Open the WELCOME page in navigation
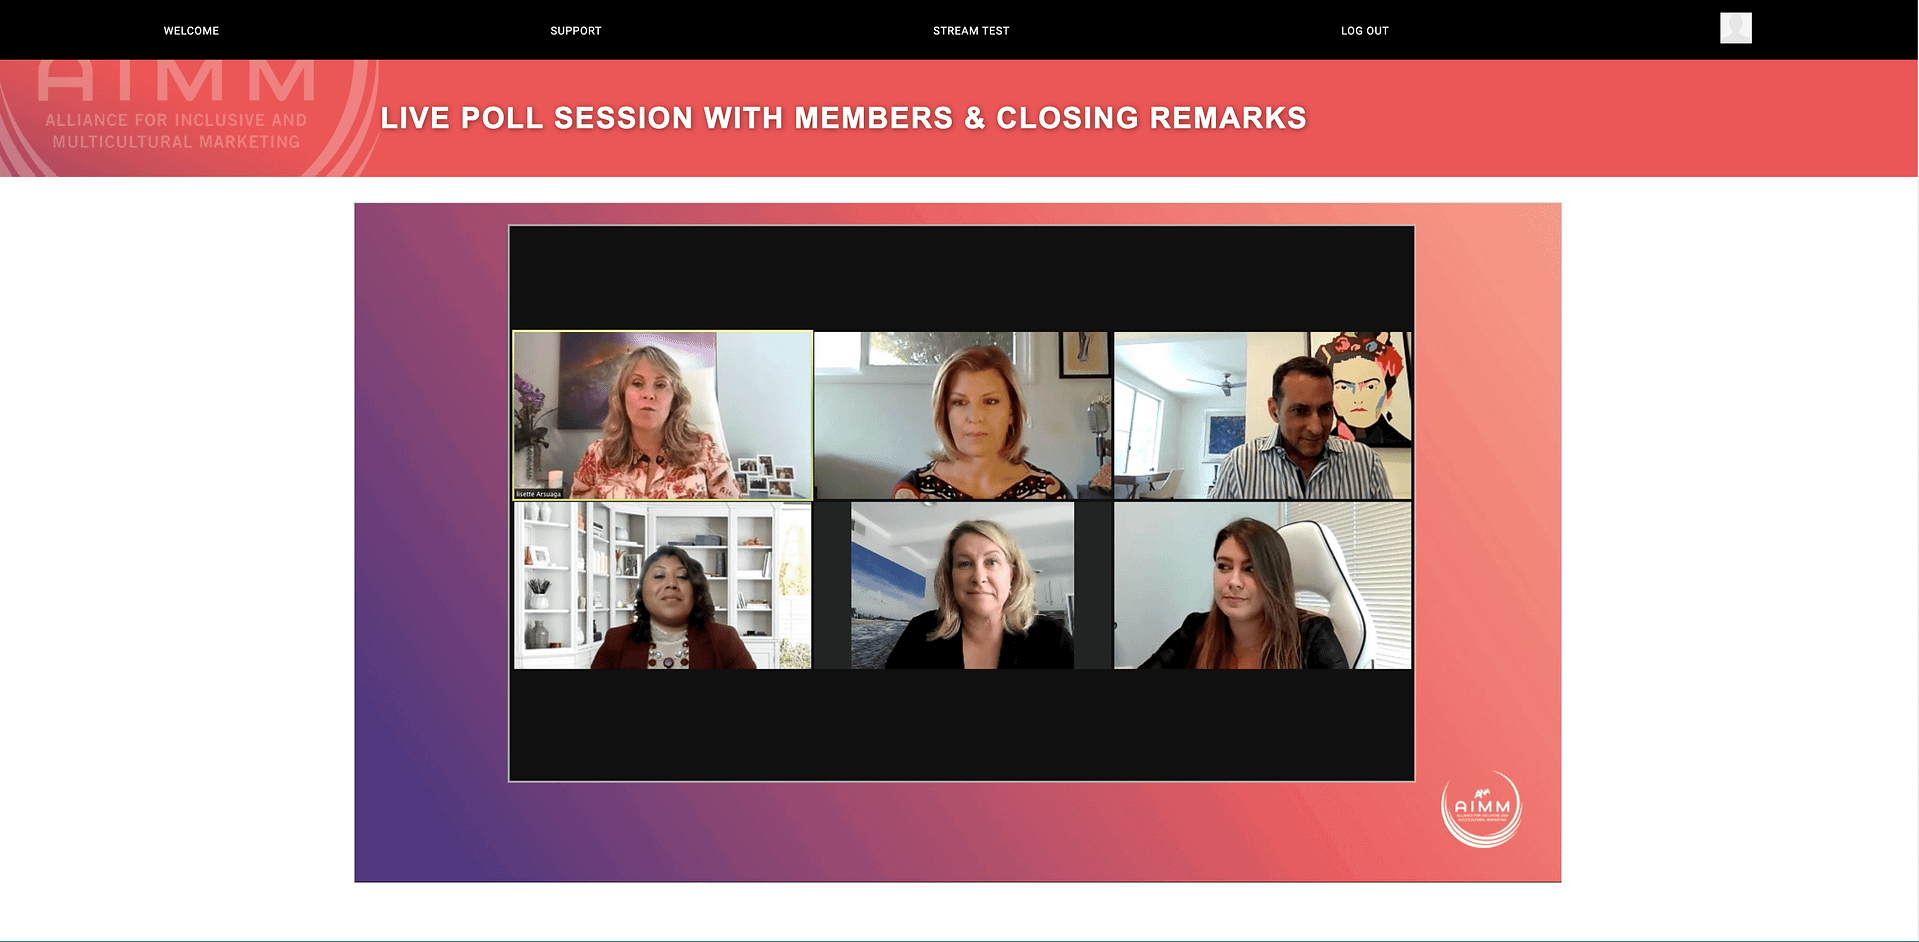Screen dimensions: 1919x942 point(191,31)
